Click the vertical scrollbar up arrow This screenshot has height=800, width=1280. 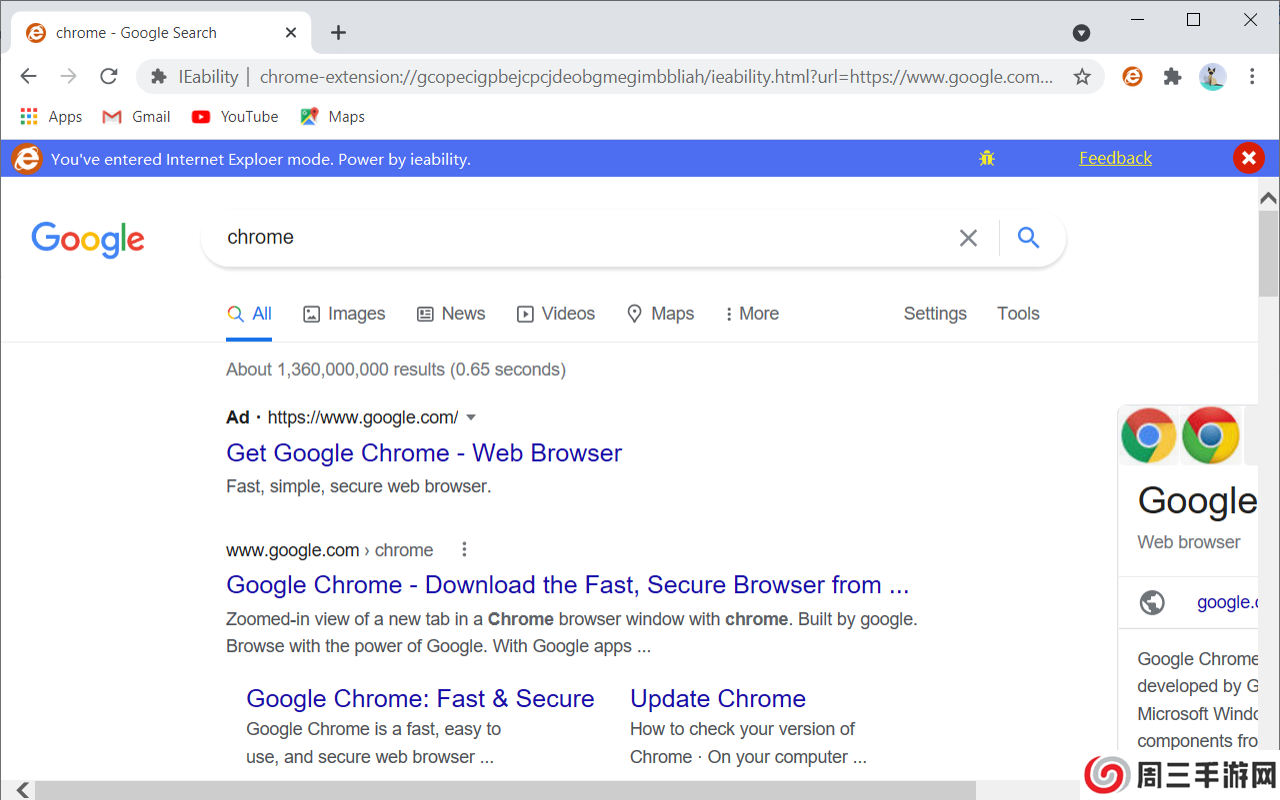[x=1268, y=197]
